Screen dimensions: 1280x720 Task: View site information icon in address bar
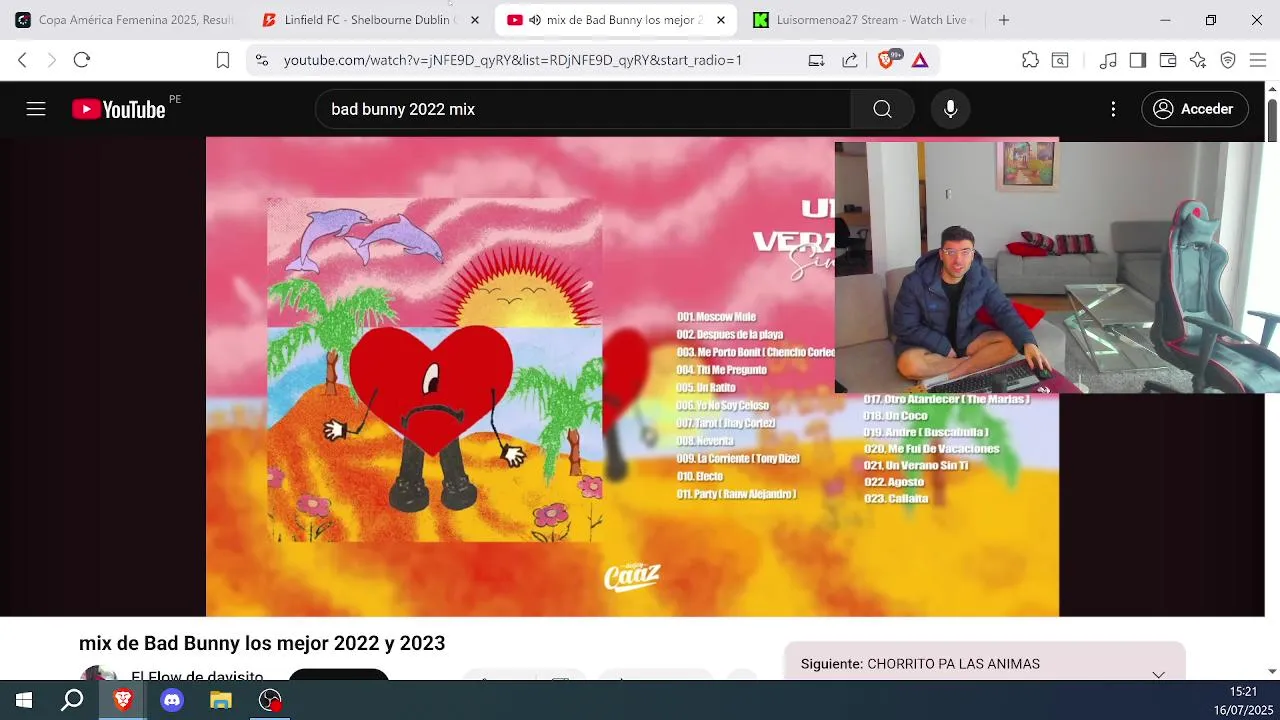[x=262, y=60]
